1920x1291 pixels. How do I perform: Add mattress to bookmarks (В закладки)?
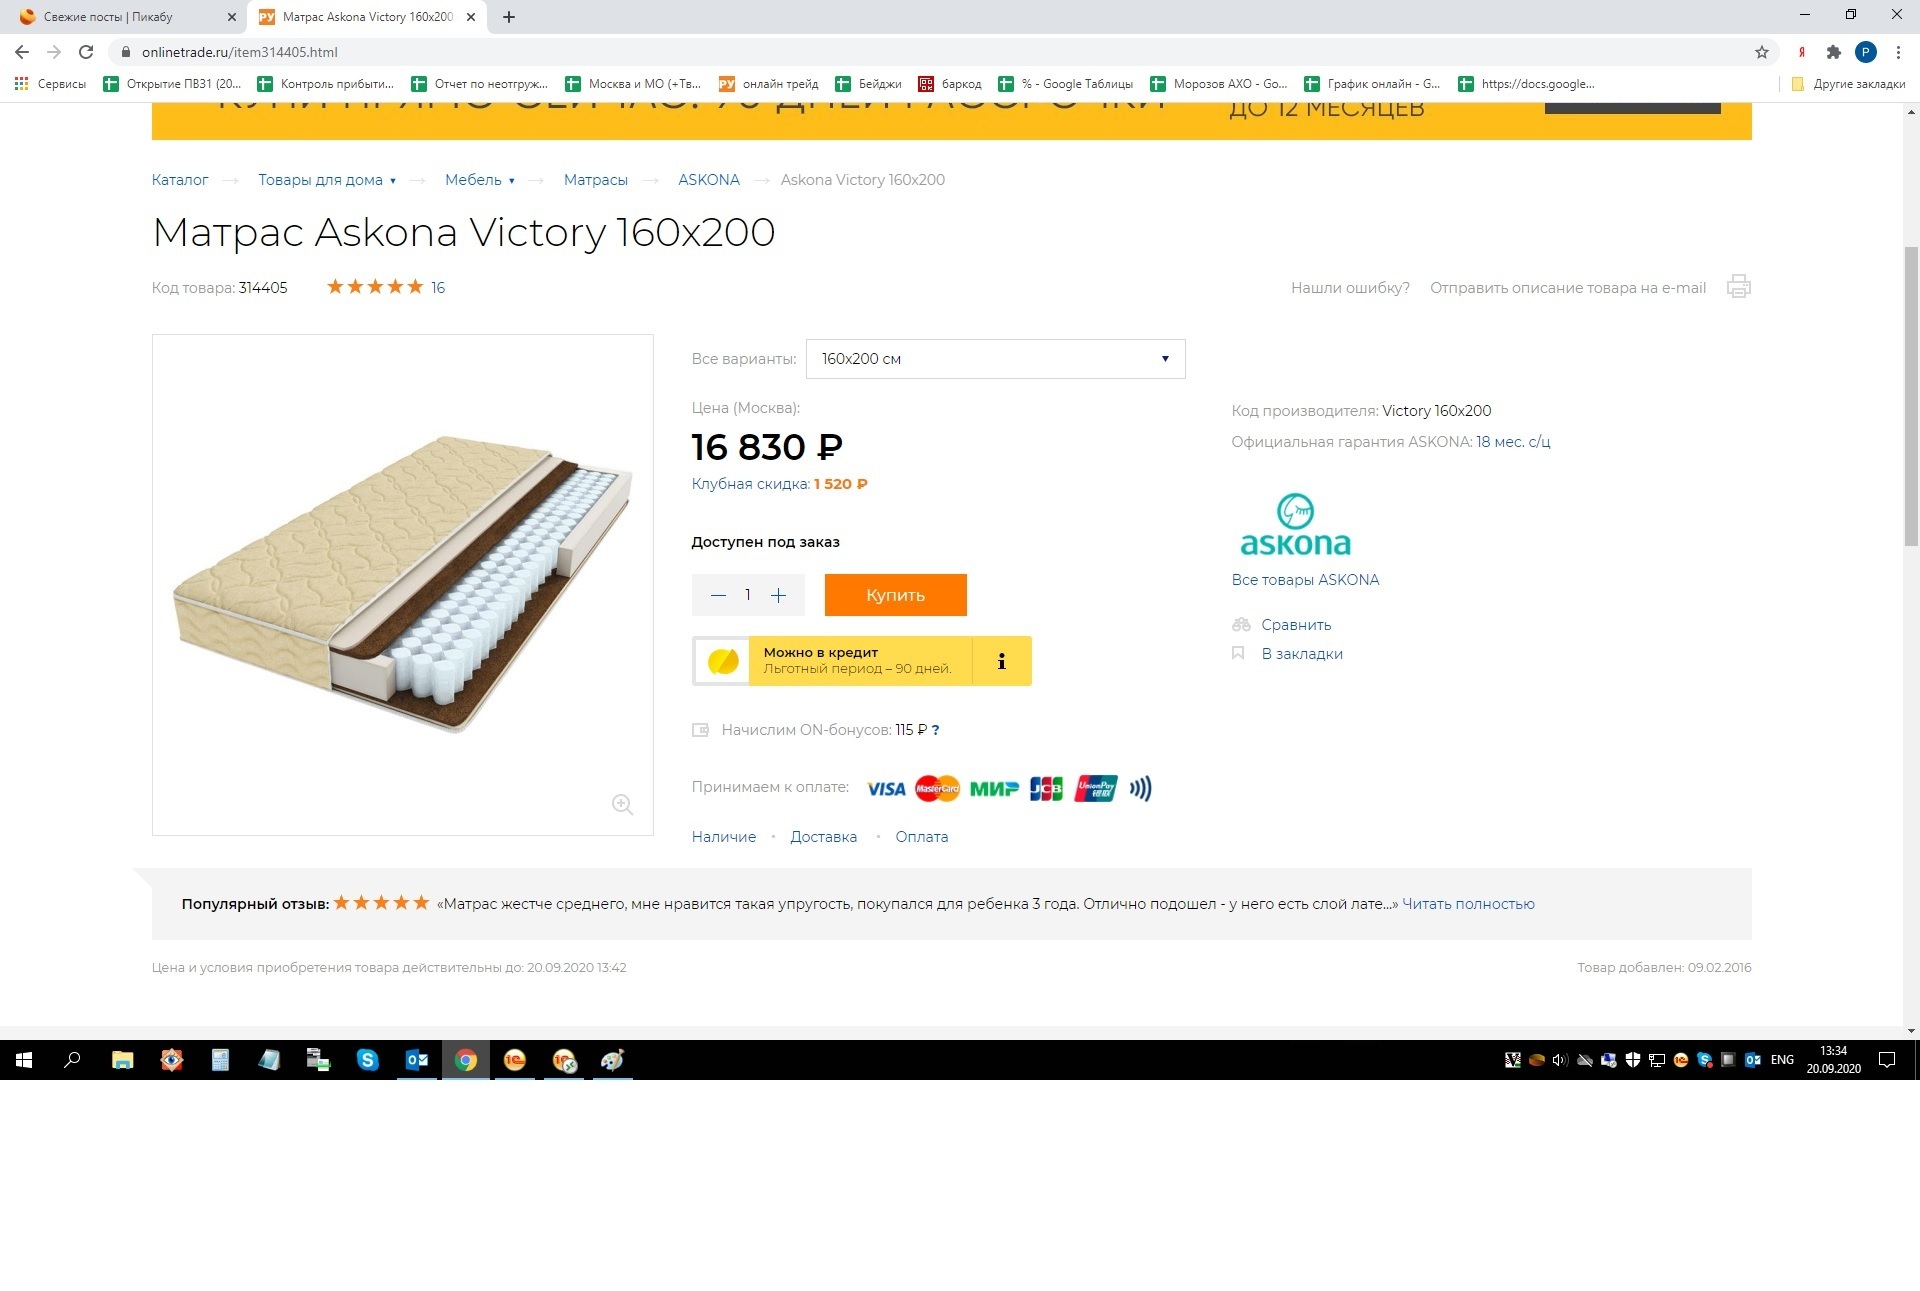pyautogui.click(x=1301, y=654)
